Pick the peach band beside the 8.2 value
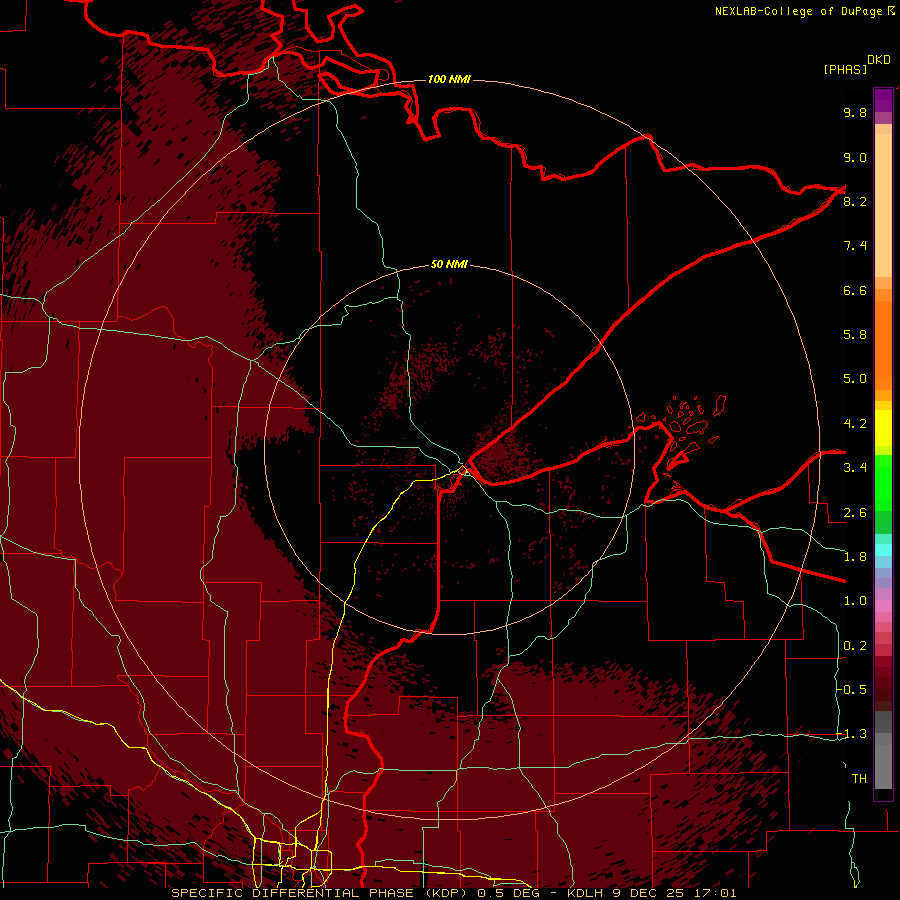900x900 pixels. click(x=883, y=205)
